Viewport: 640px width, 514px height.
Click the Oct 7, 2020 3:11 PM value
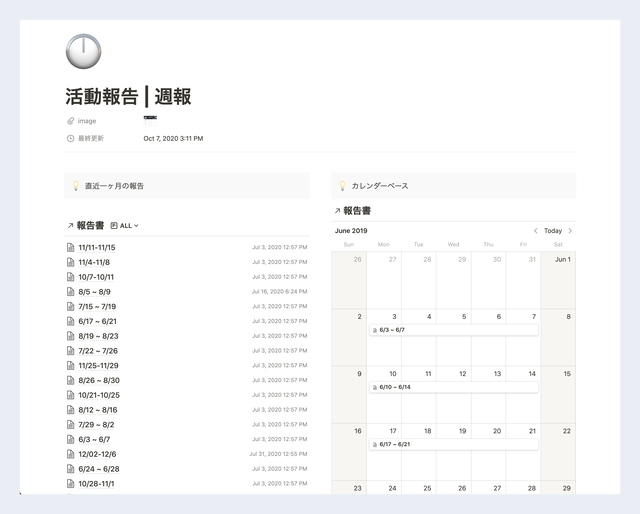click(173, 138)
